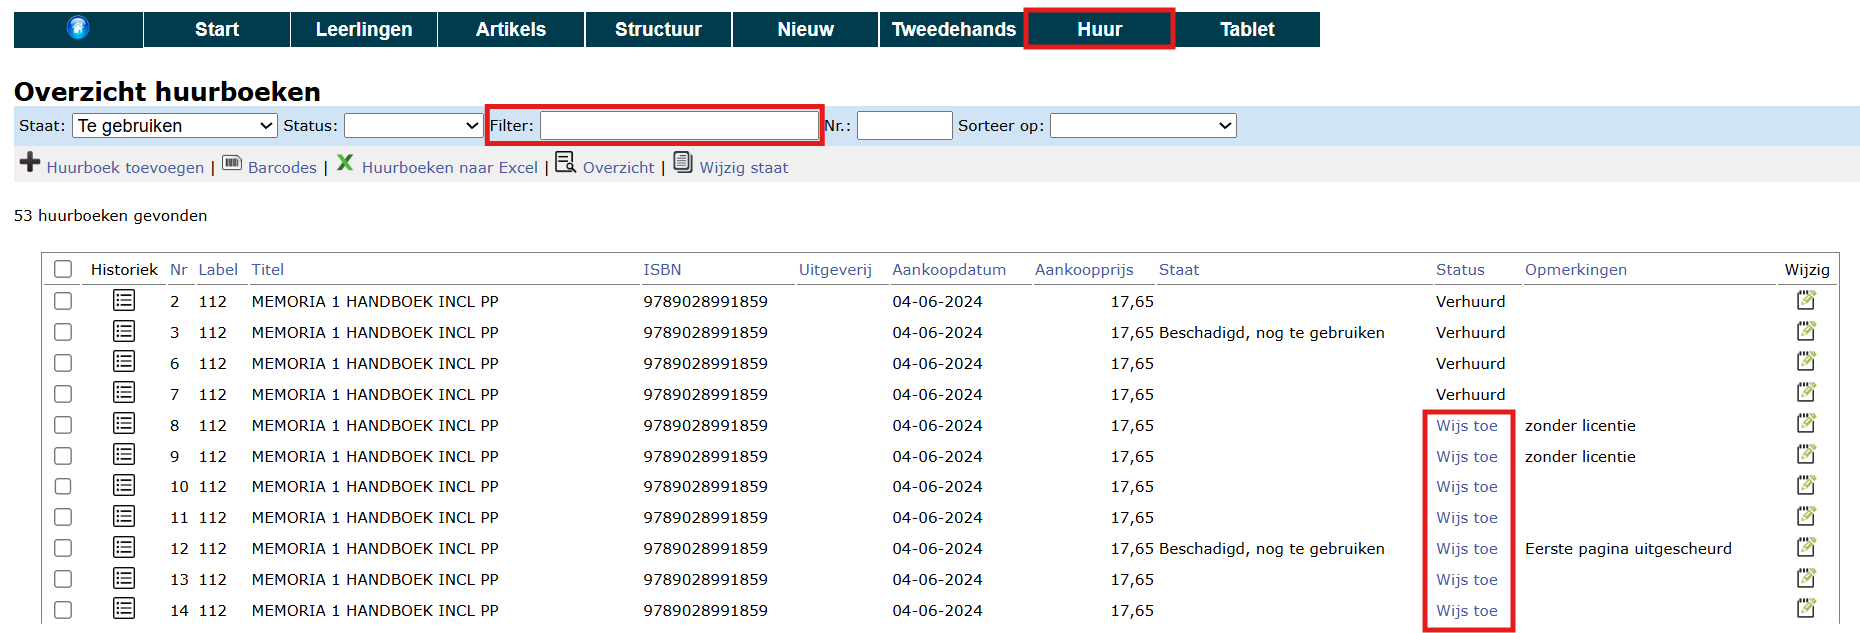Viewport: 1860px width, 633px height.
Task: Open history icon for book Nr 13
Action: (x=124, y=579)
